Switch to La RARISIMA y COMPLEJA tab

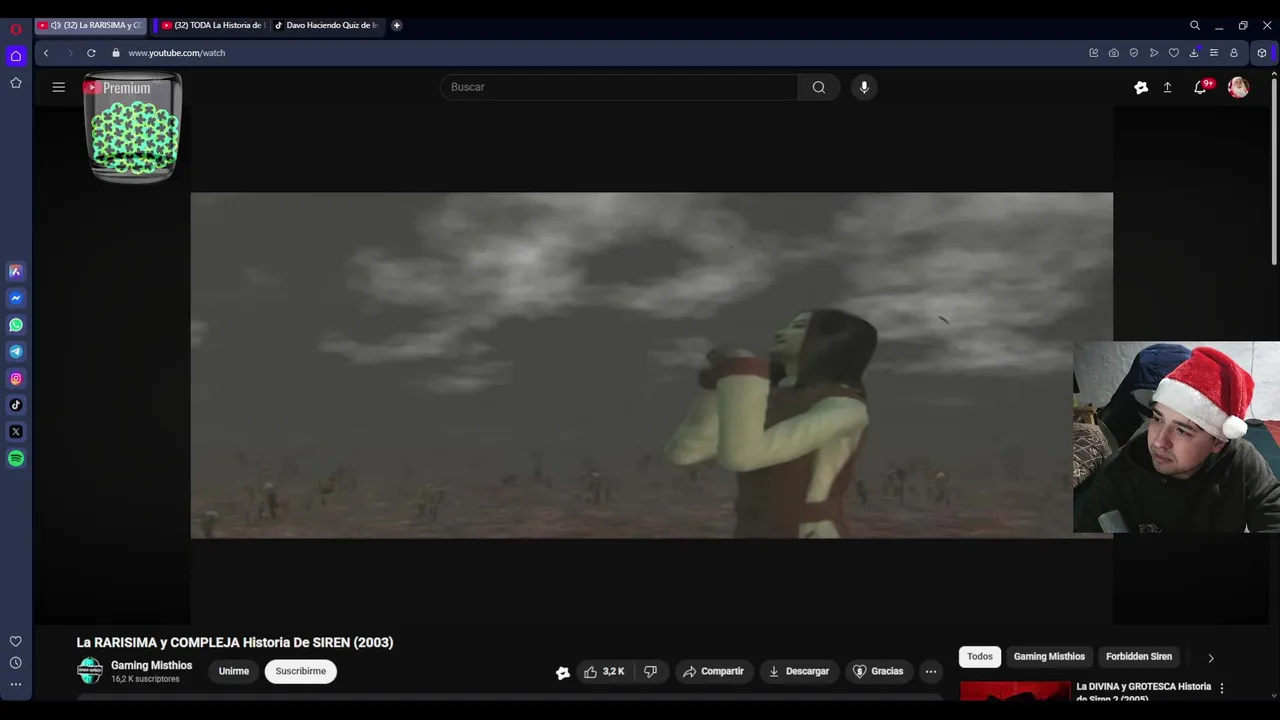[x=91, y=25]
